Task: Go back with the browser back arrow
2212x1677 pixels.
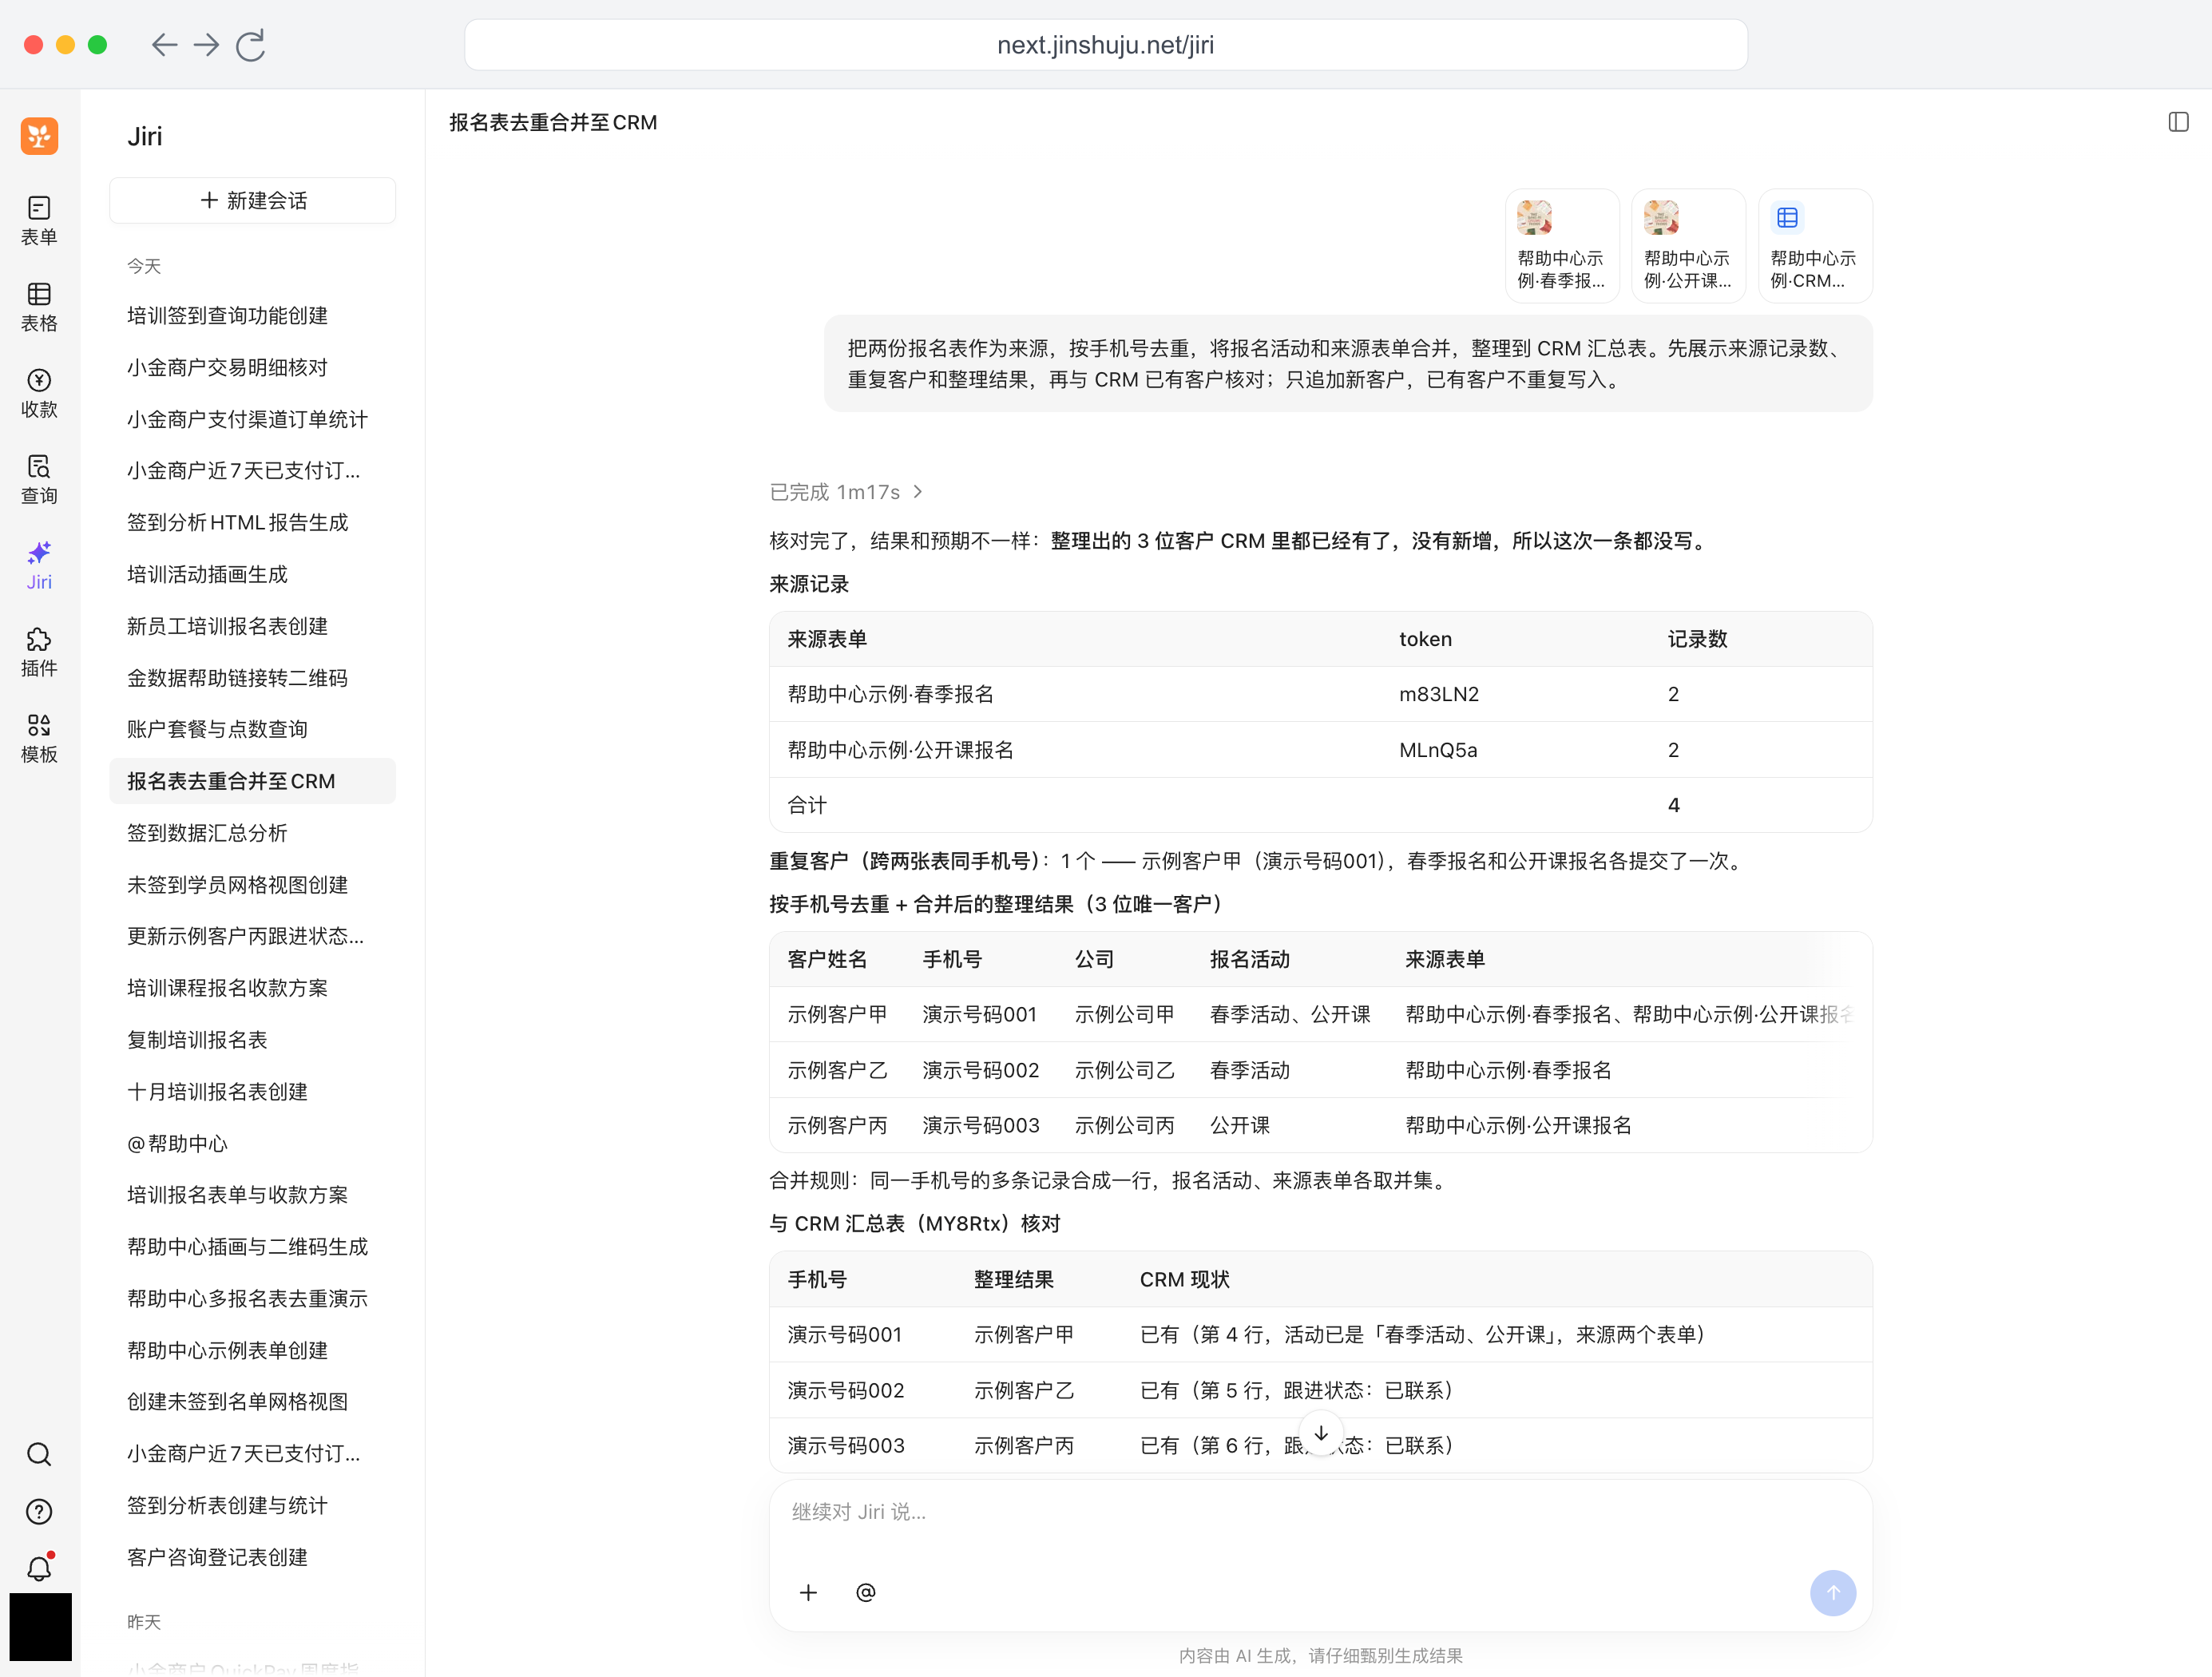Action: pyautogui.click(x=164, y=45)
